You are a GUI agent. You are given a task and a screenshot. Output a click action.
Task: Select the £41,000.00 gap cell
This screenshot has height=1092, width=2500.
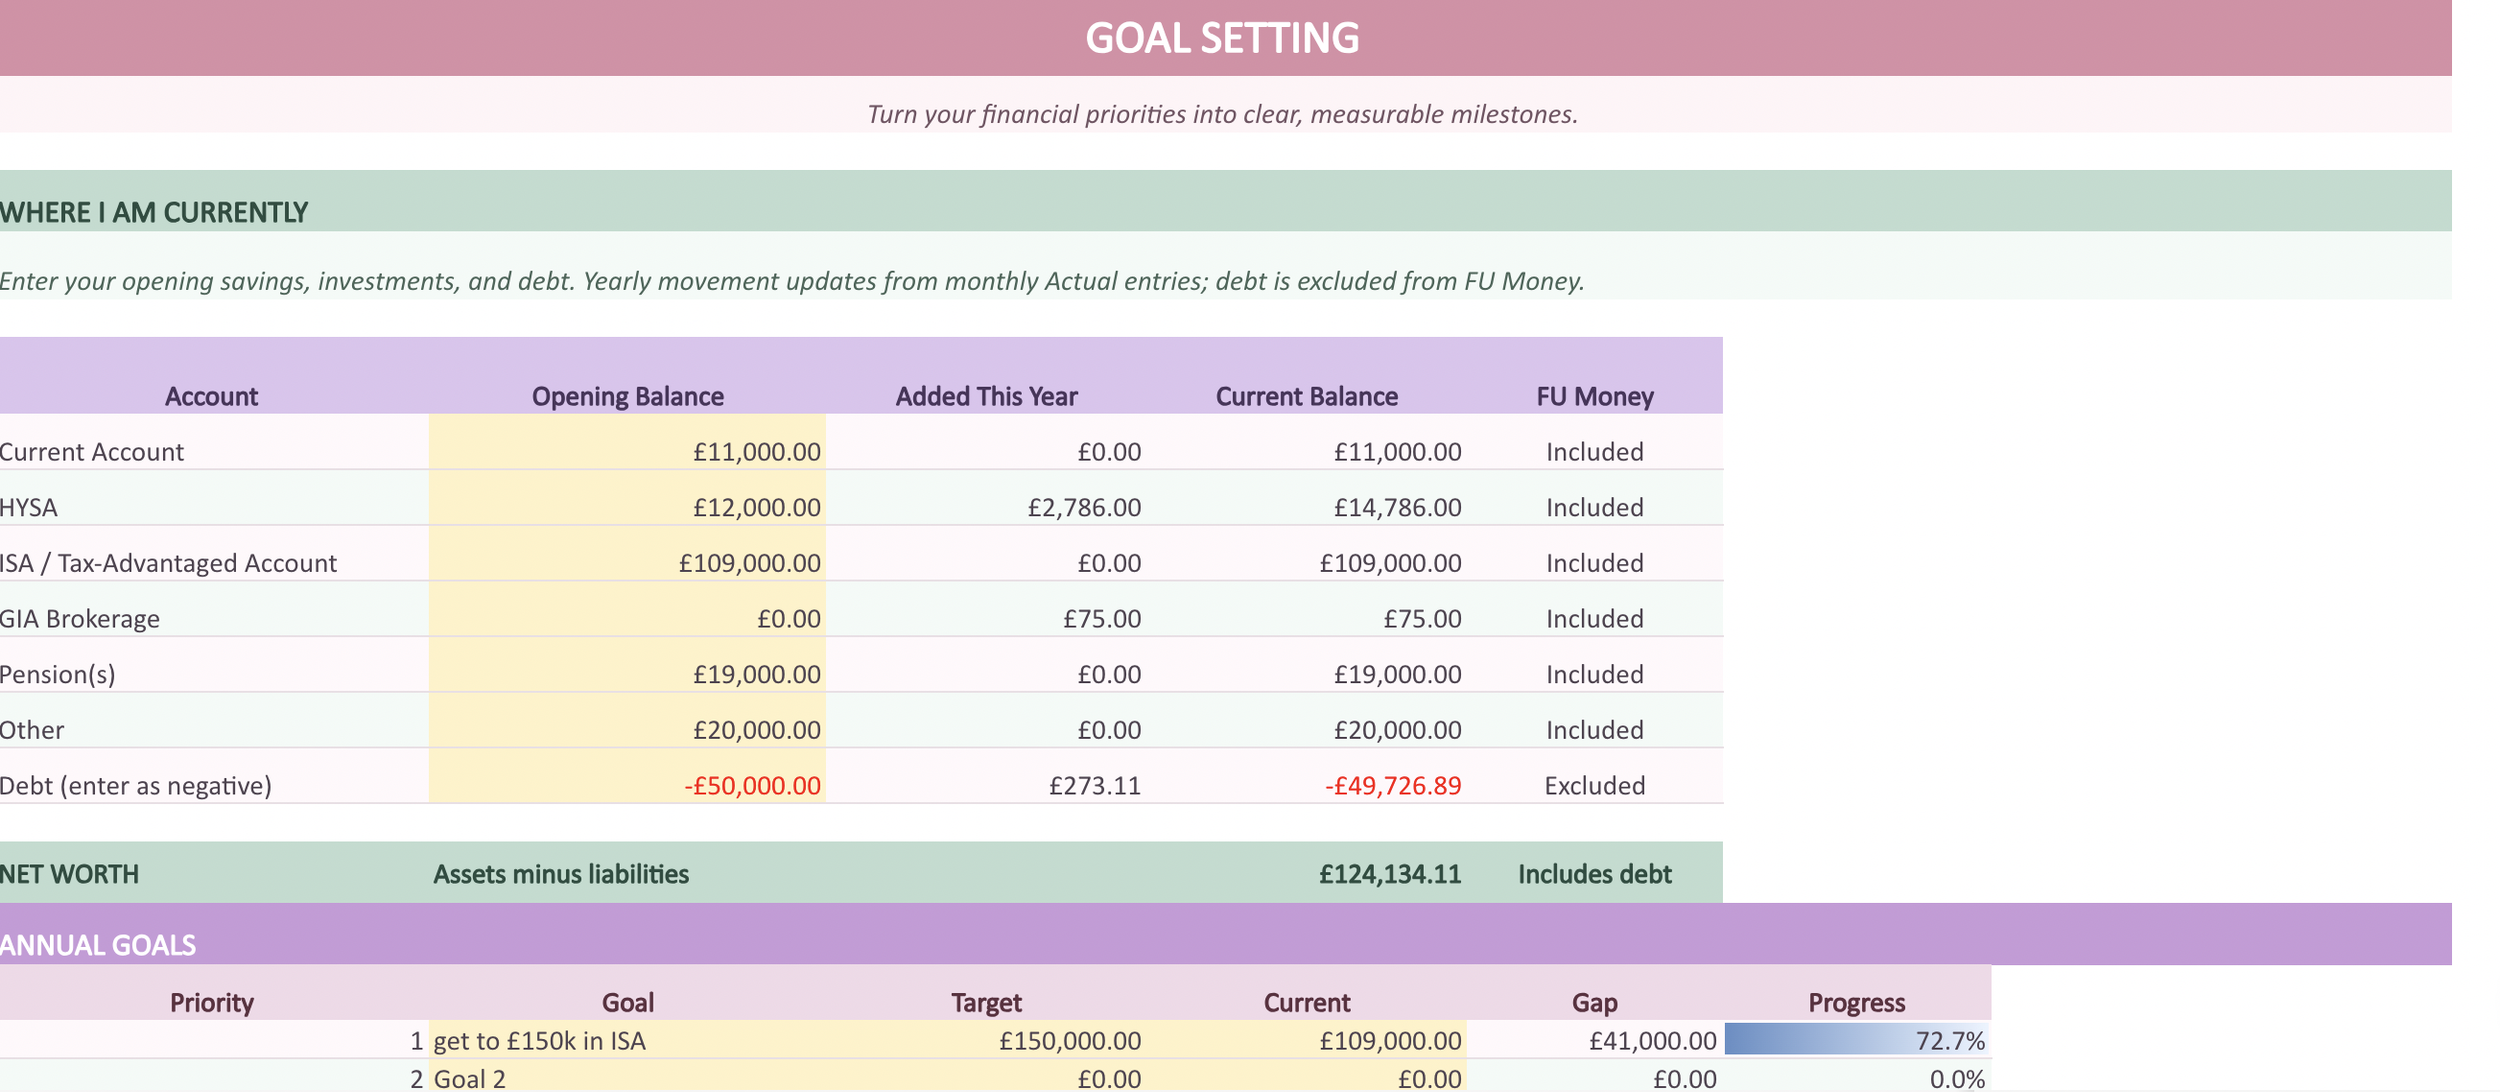coord(1595,1040)
